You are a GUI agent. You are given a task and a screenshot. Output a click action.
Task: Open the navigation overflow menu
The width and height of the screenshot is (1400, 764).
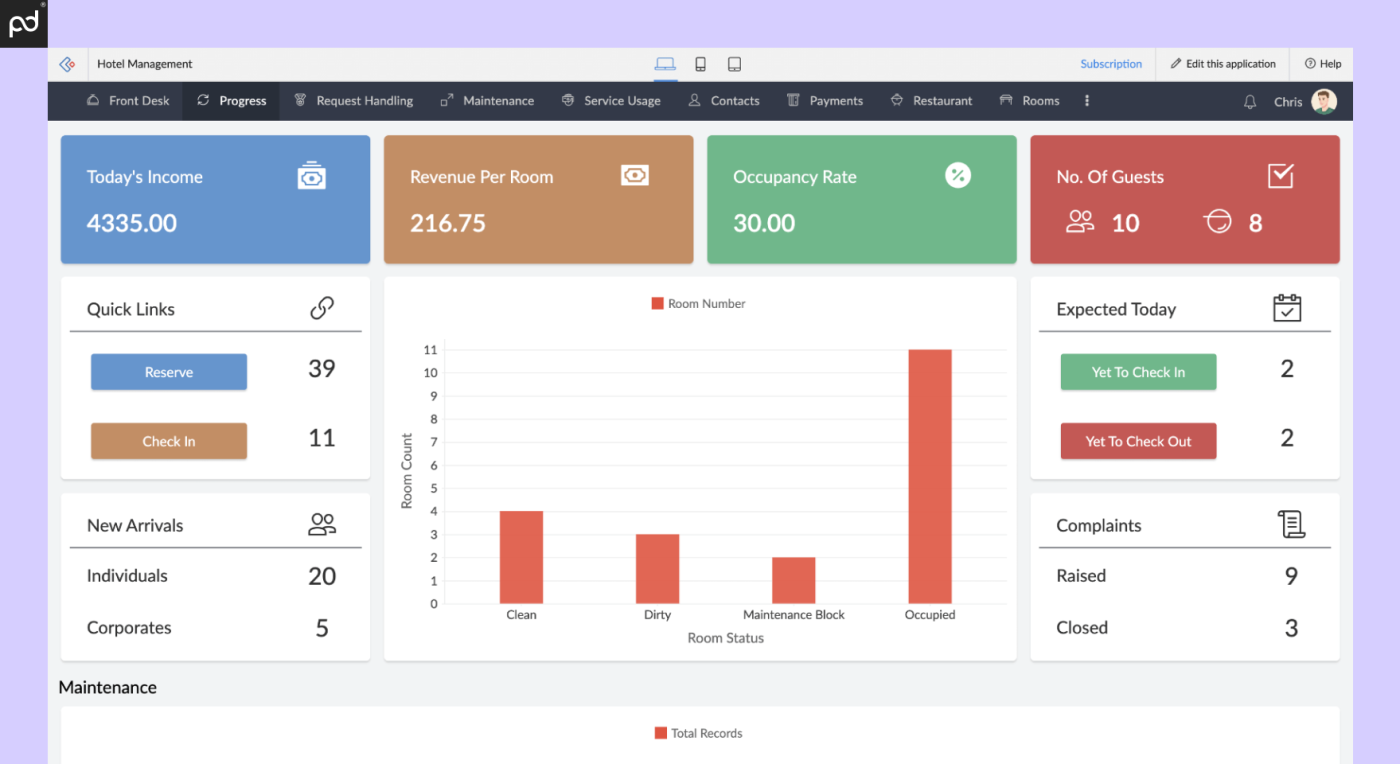1087,100
